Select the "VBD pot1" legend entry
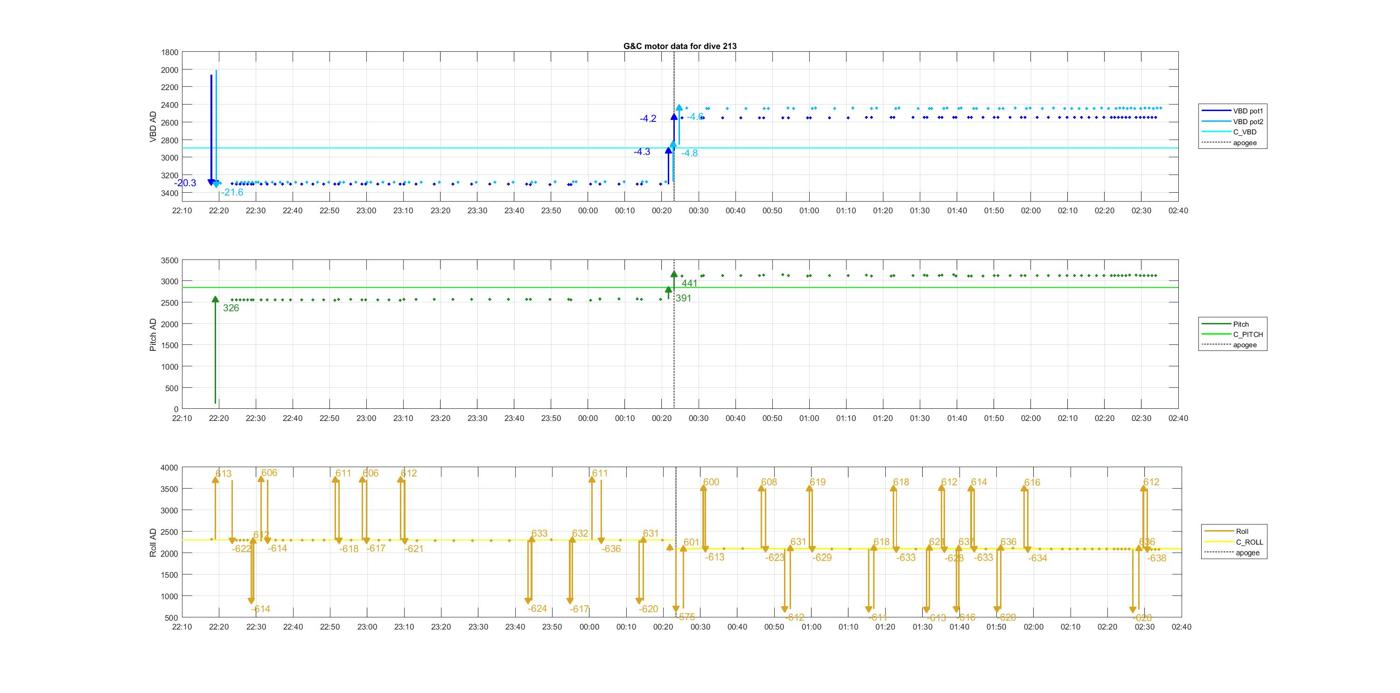The height and width of the screenshot is (693, 1400). 1248,111
